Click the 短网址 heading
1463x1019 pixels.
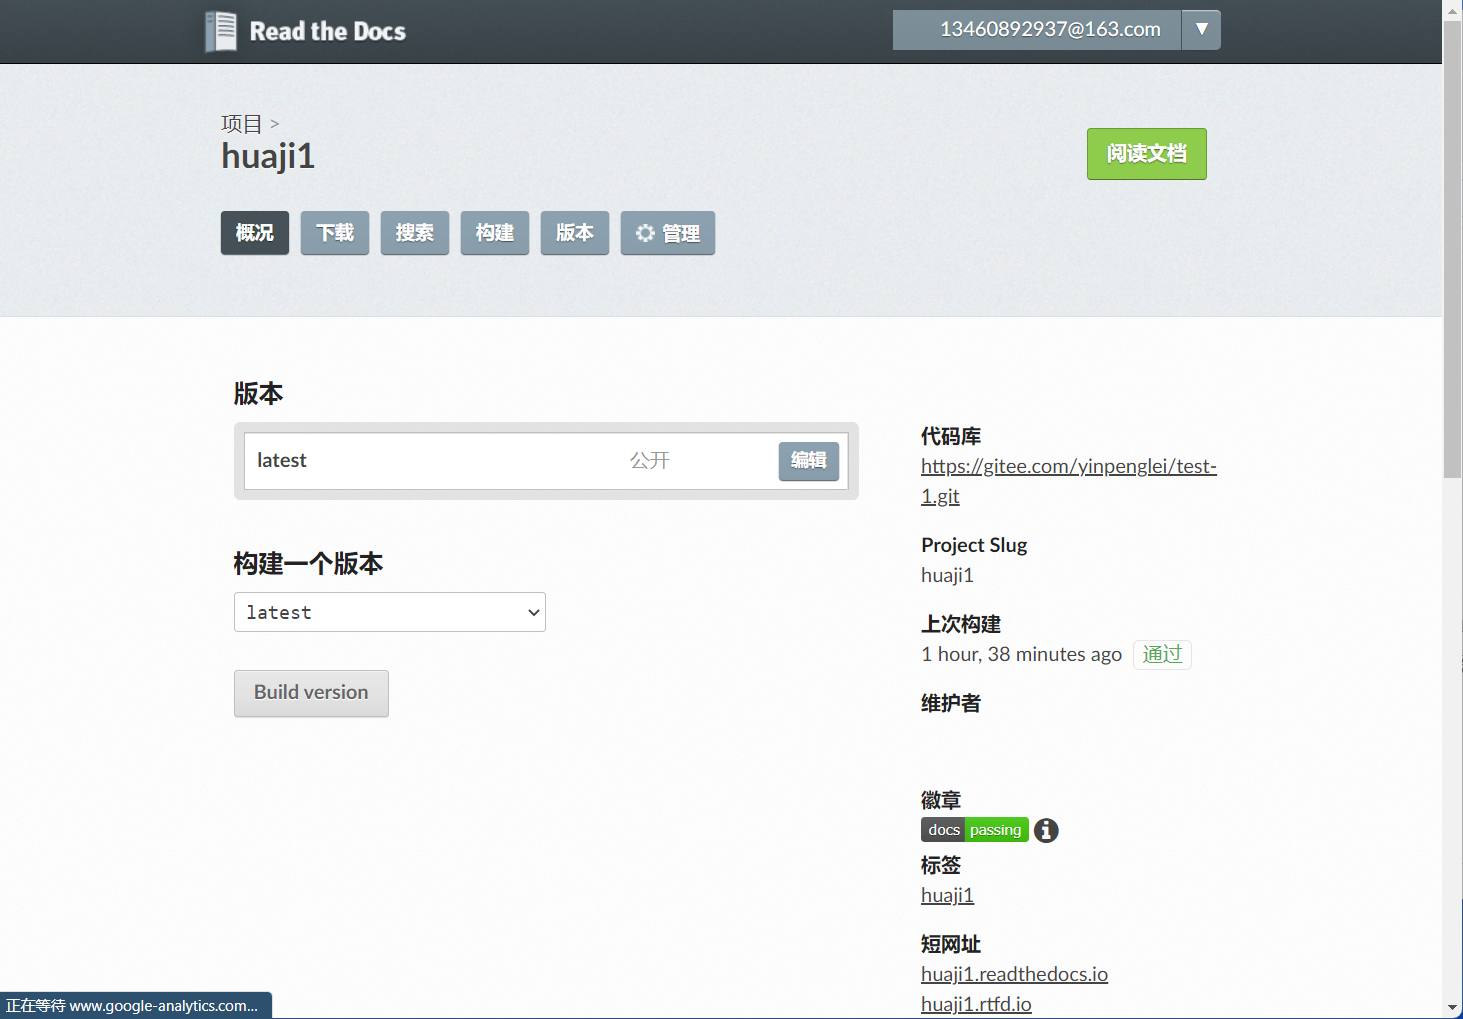pos(951,944)
